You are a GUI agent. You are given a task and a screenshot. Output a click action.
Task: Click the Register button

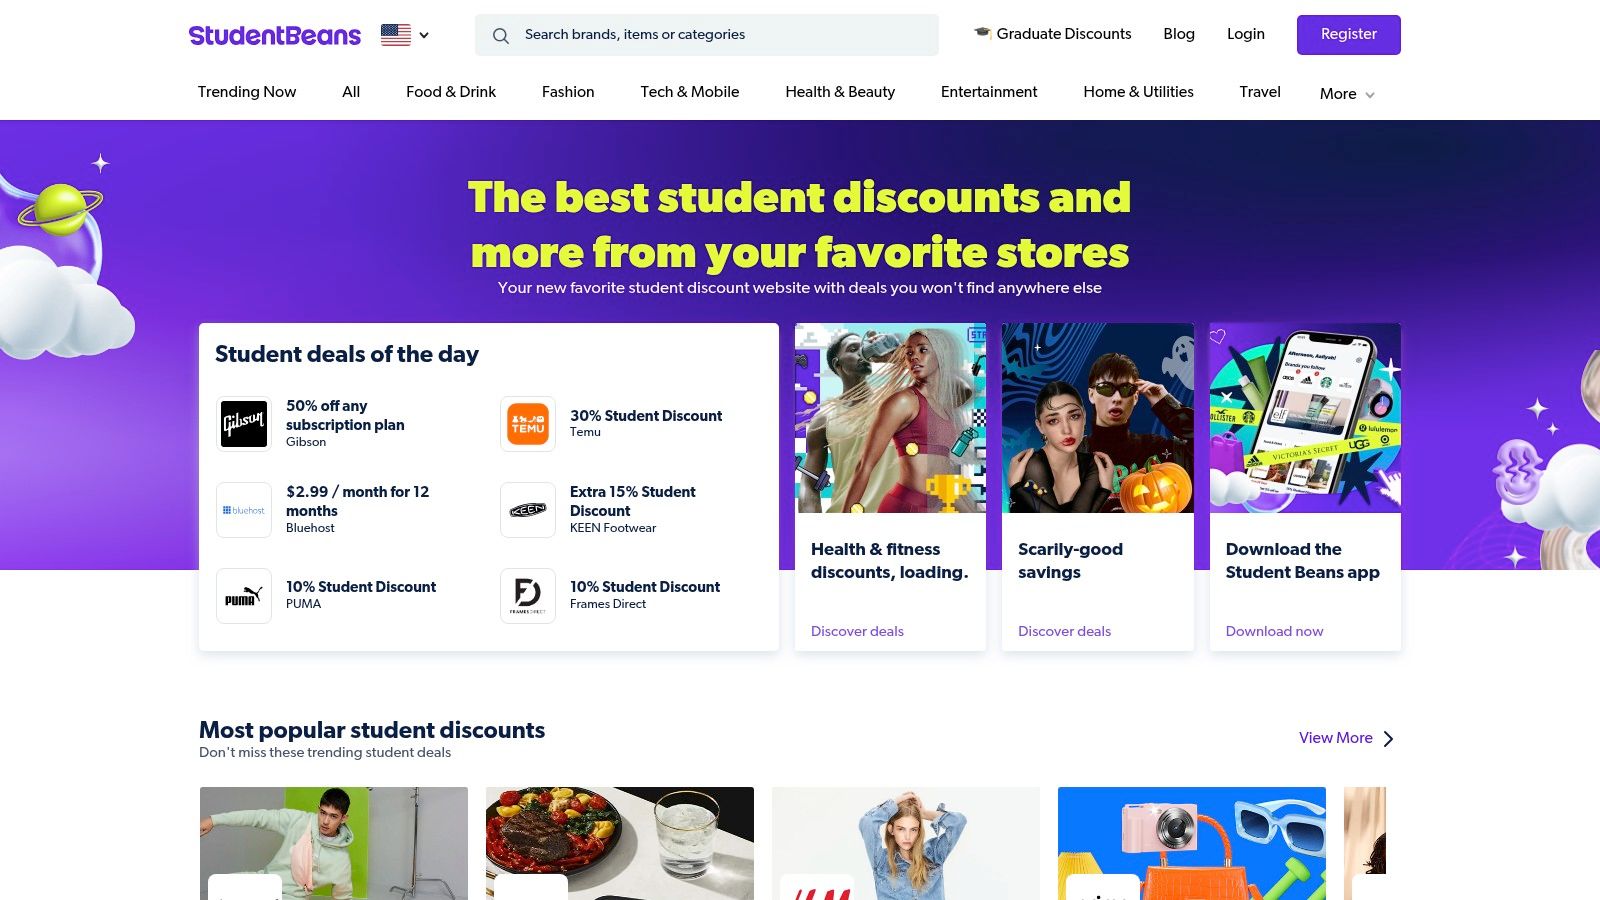[x=1349, y=35]
